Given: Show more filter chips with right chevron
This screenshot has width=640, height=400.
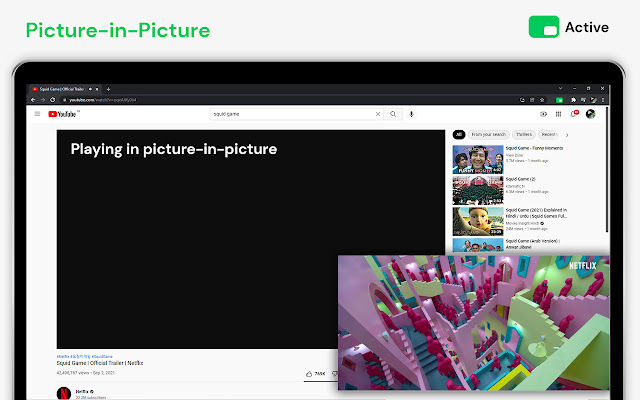Looking at the screenshot, I should (x=567, y=135).
